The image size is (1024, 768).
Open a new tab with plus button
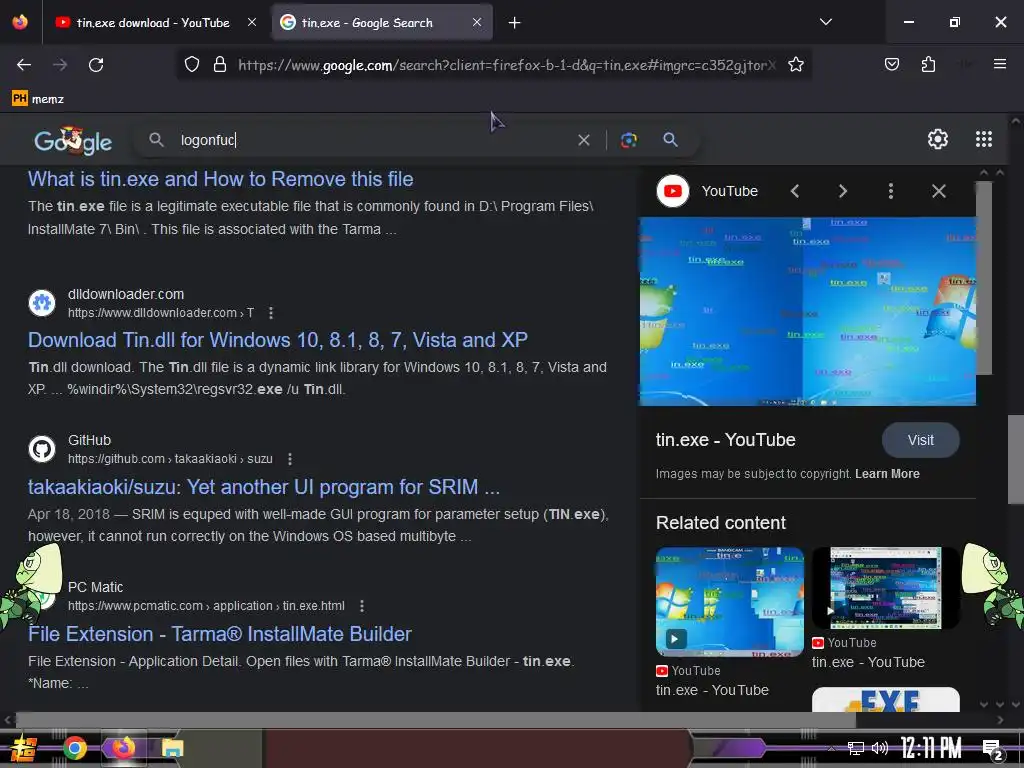coord(515,23)
